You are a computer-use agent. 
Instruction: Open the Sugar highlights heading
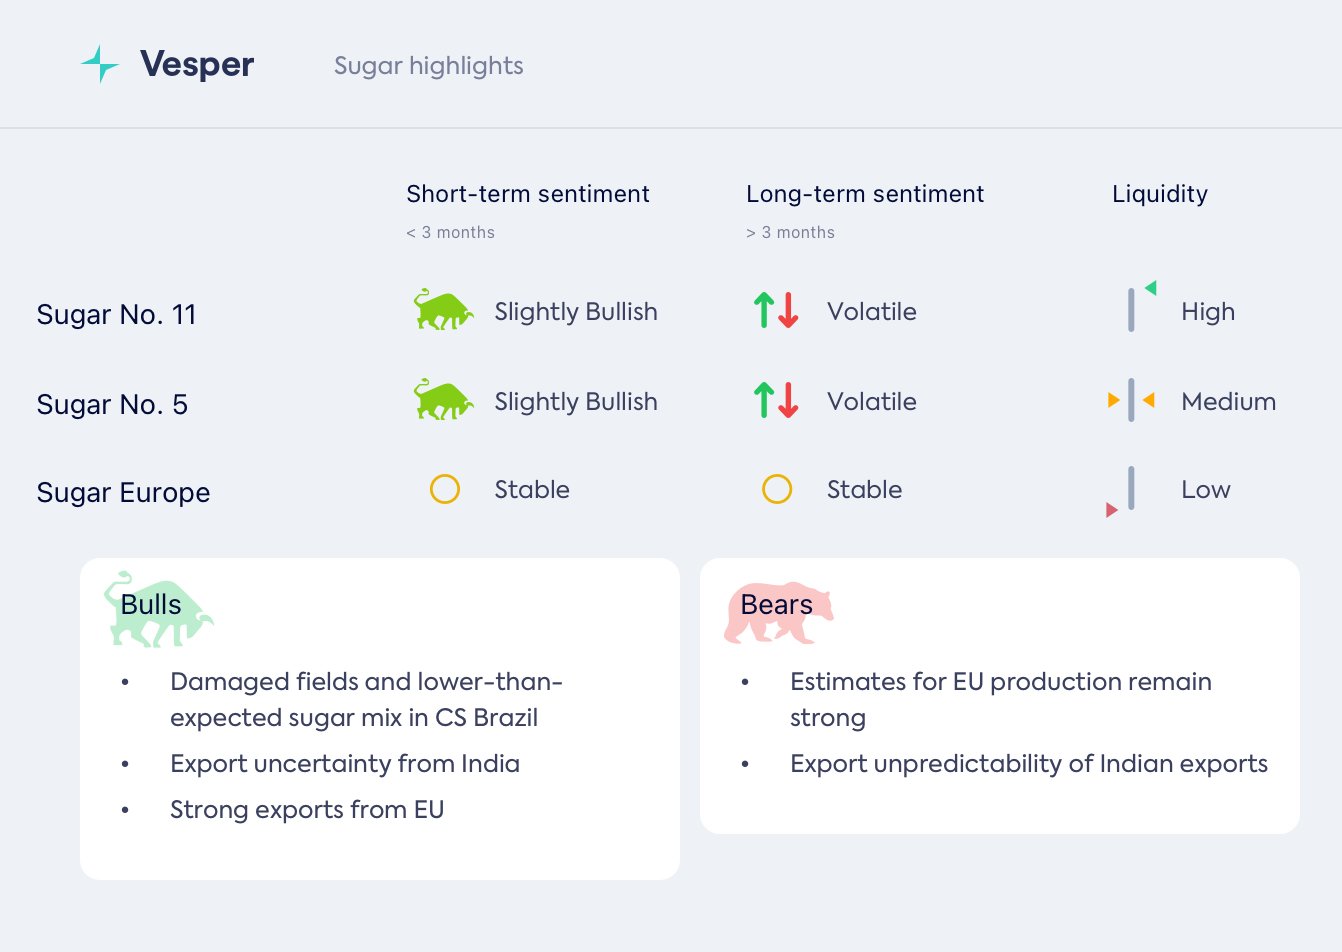click(428, 66)
